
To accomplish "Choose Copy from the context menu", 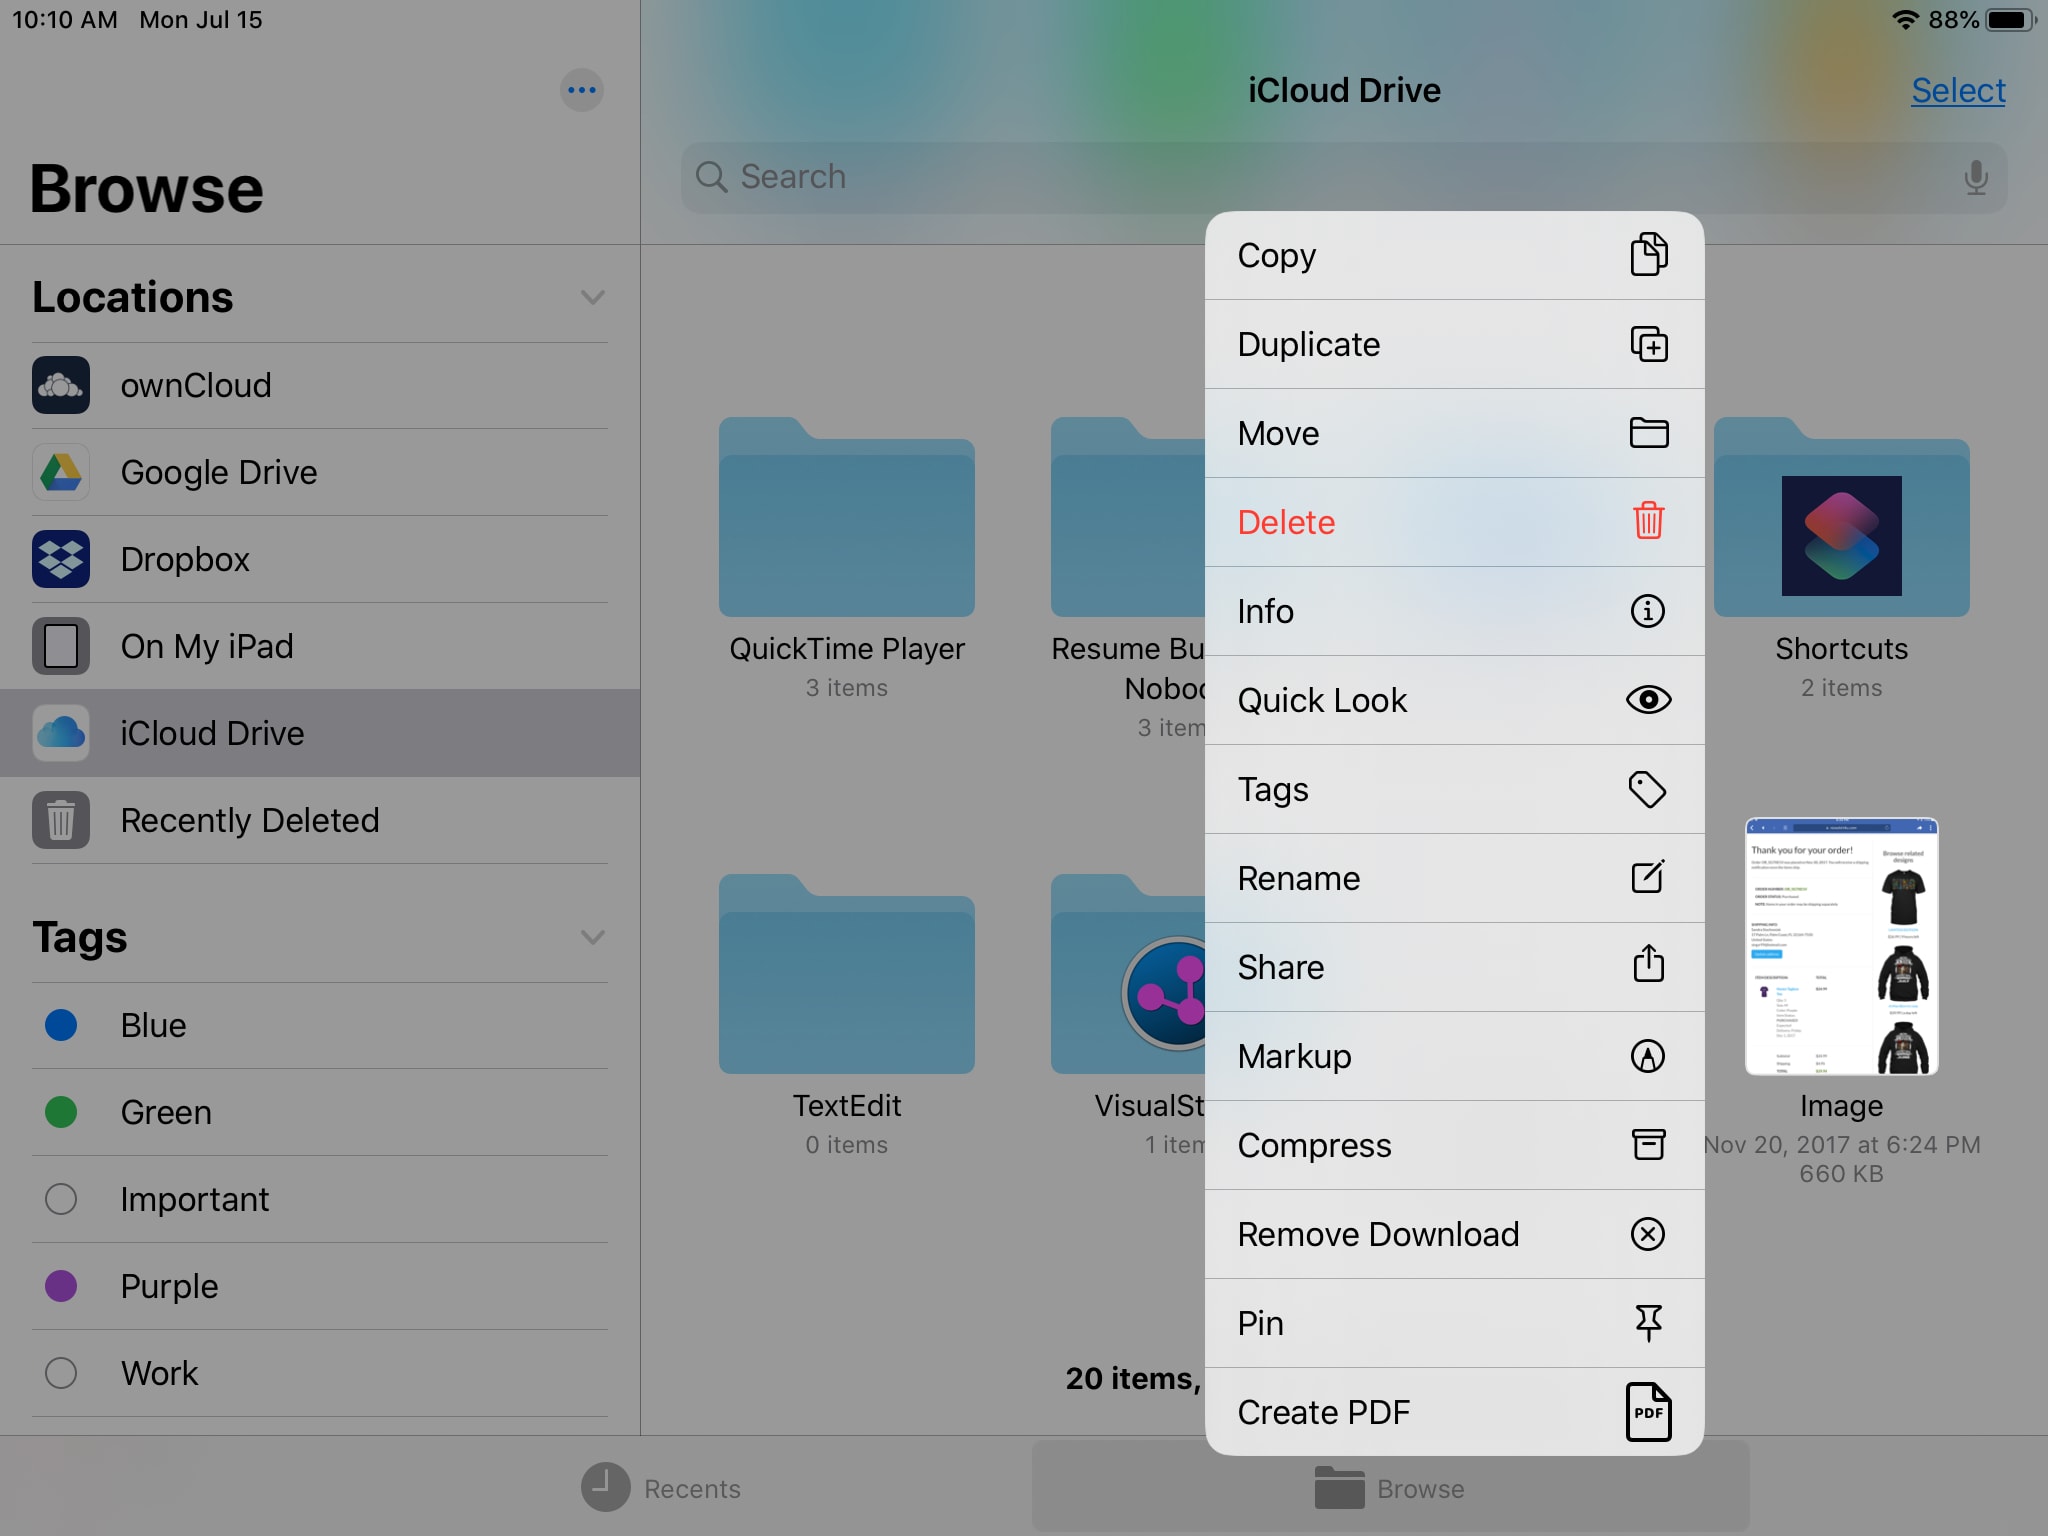I will 1454,256.
